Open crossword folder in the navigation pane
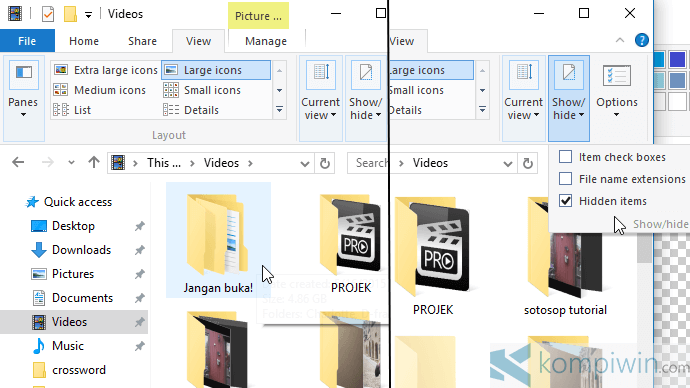Screen dimensions: 690x388 coord(69,370)
